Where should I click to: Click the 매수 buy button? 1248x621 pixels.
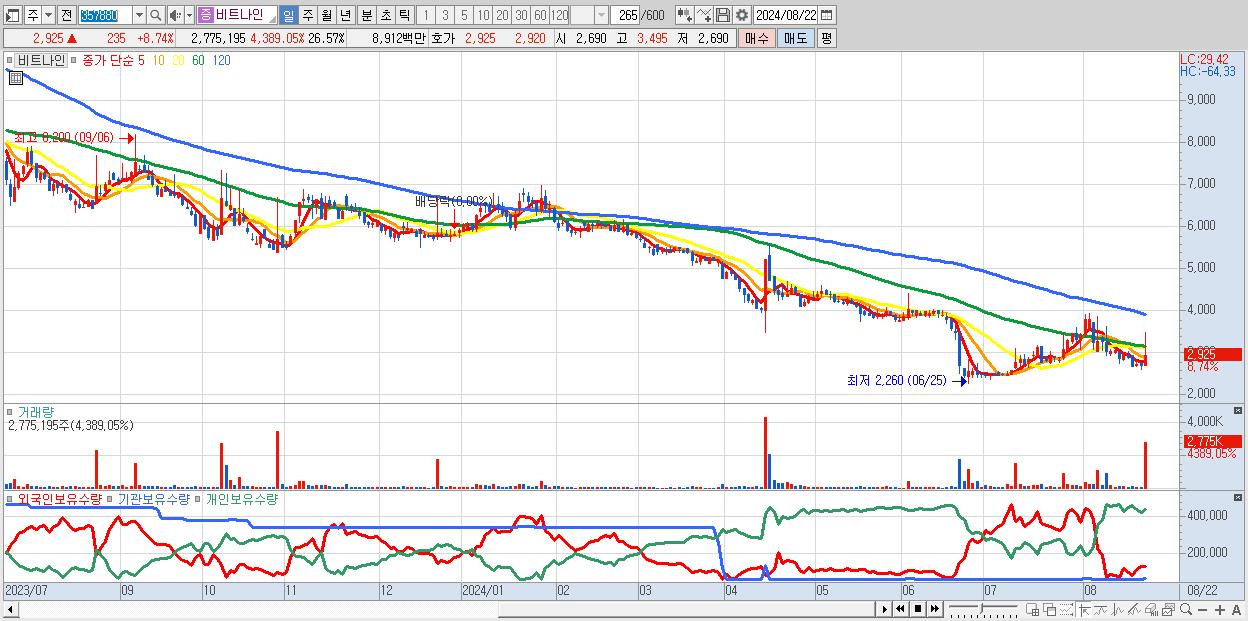pyautogui.click(x=756, y=38)
